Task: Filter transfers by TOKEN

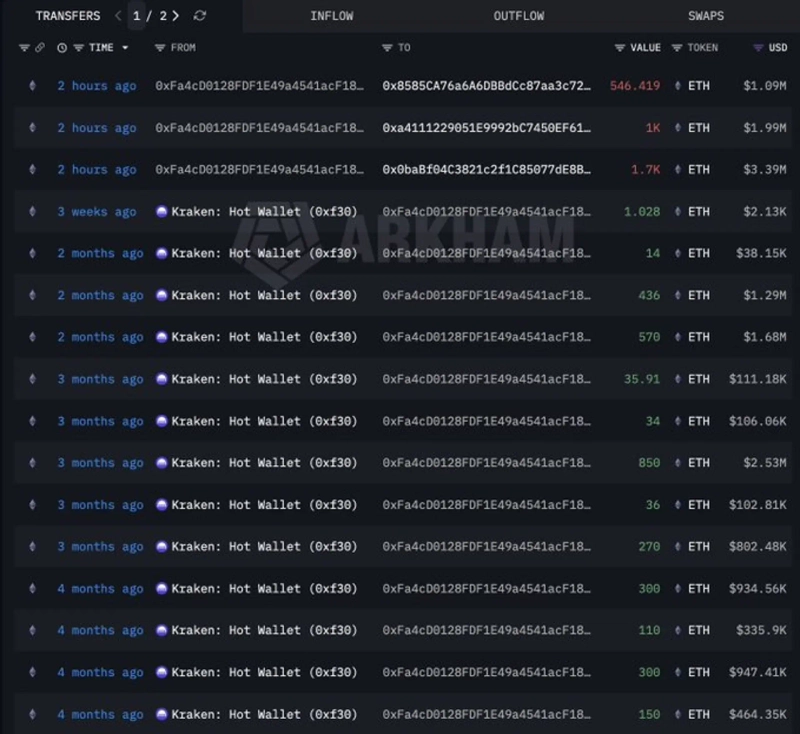Action: 677,48
